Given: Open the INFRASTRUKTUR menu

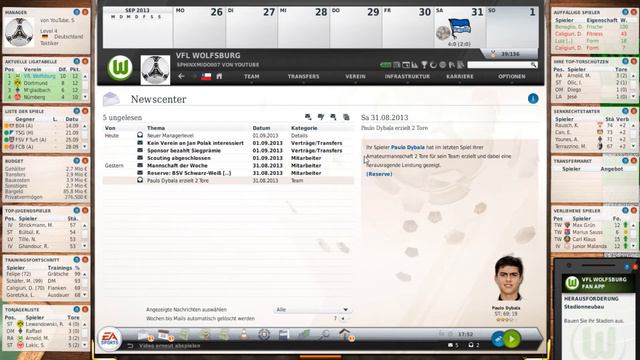Looking at the screenshot, I should coord(407,76).
